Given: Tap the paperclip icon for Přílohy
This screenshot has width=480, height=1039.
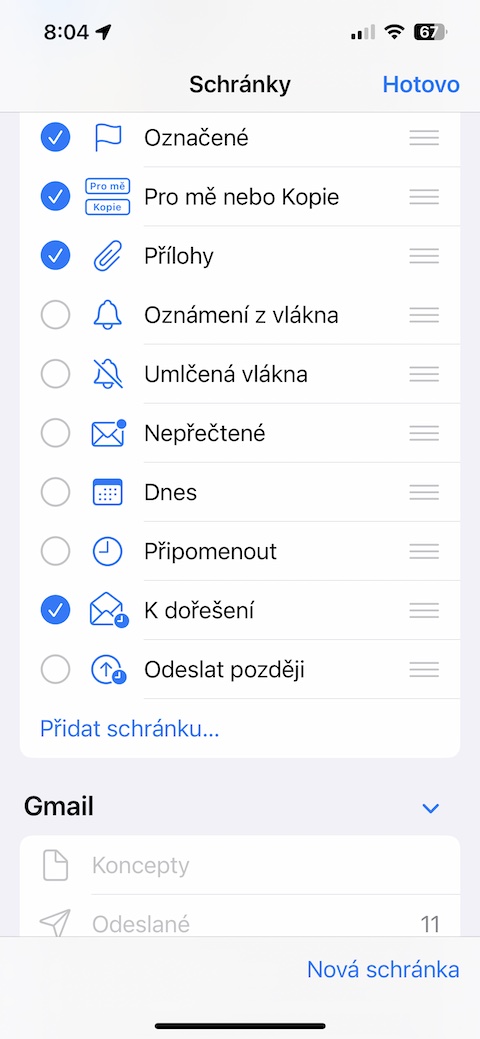Looking at the screenshot, I should pos(107,256).
